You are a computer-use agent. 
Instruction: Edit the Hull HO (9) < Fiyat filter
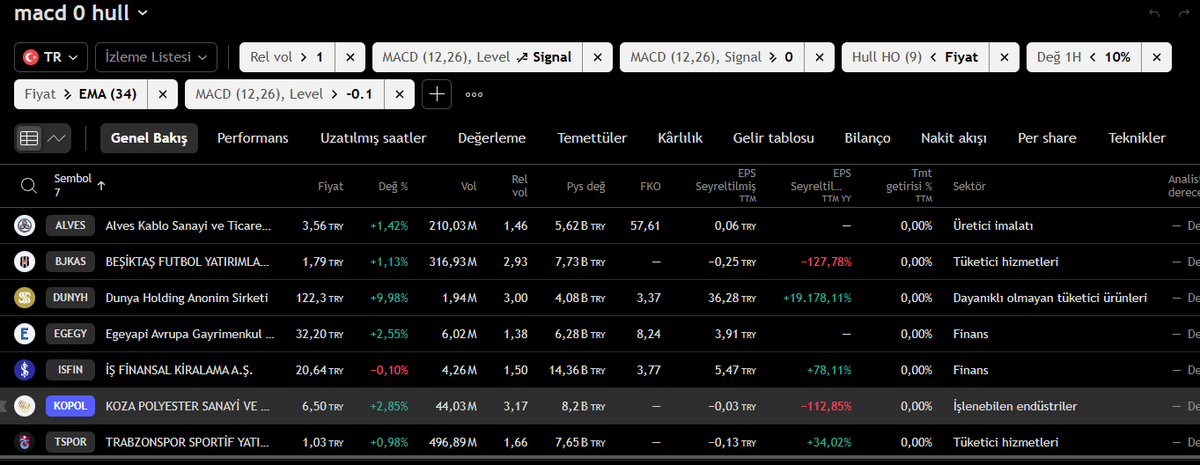(x=914, y=57)
